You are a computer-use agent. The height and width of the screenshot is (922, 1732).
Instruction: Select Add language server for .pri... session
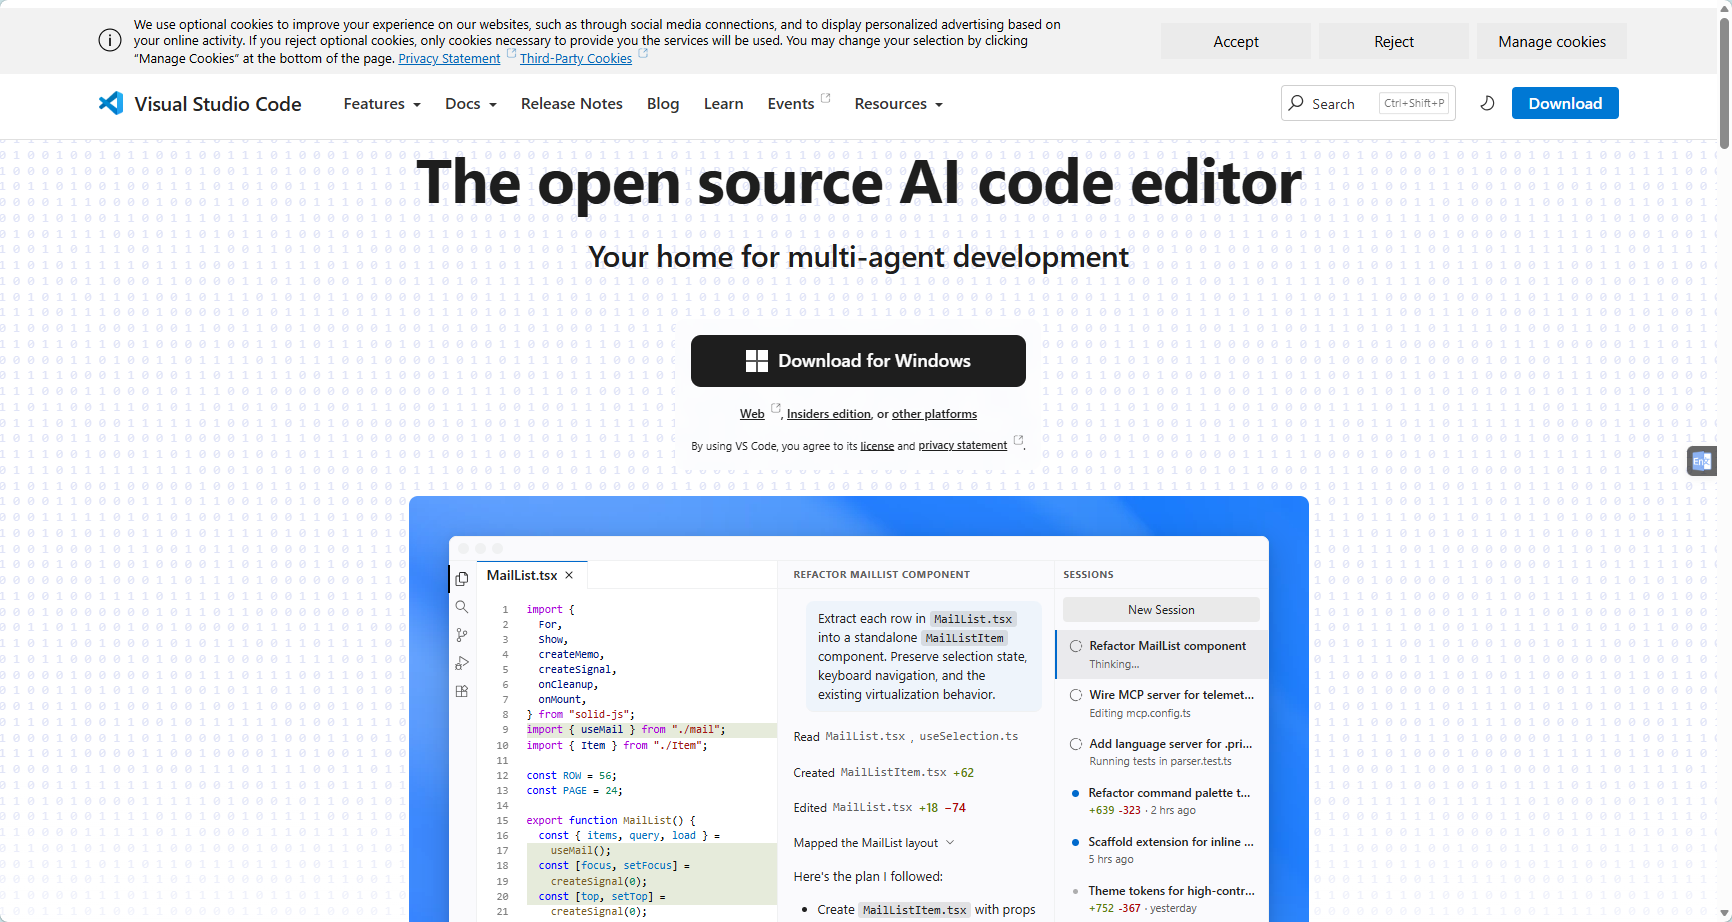point(1163,752)
